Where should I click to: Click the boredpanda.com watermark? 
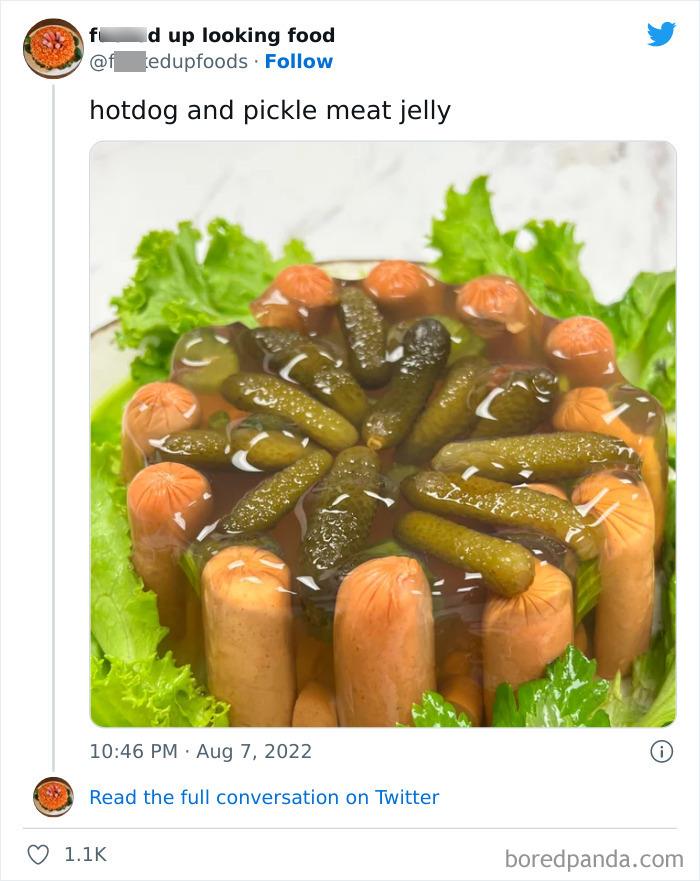pyautogui.click(x=594, y=858)
